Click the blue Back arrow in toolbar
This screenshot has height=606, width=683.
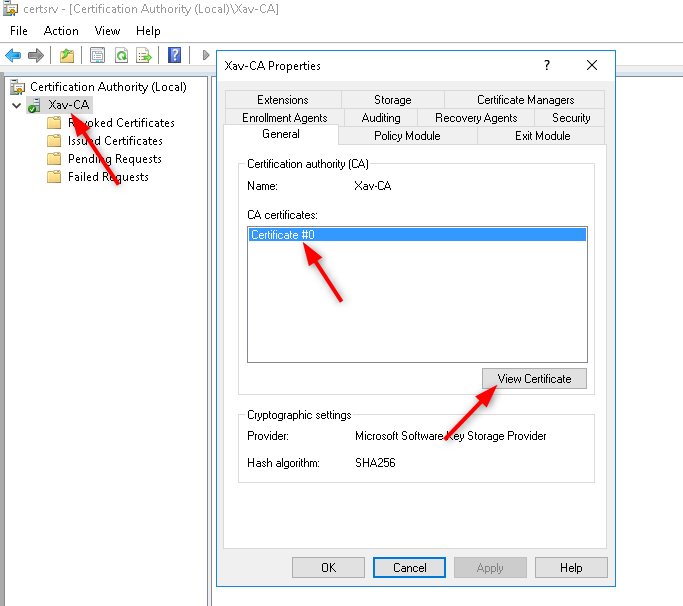[13, 55]
